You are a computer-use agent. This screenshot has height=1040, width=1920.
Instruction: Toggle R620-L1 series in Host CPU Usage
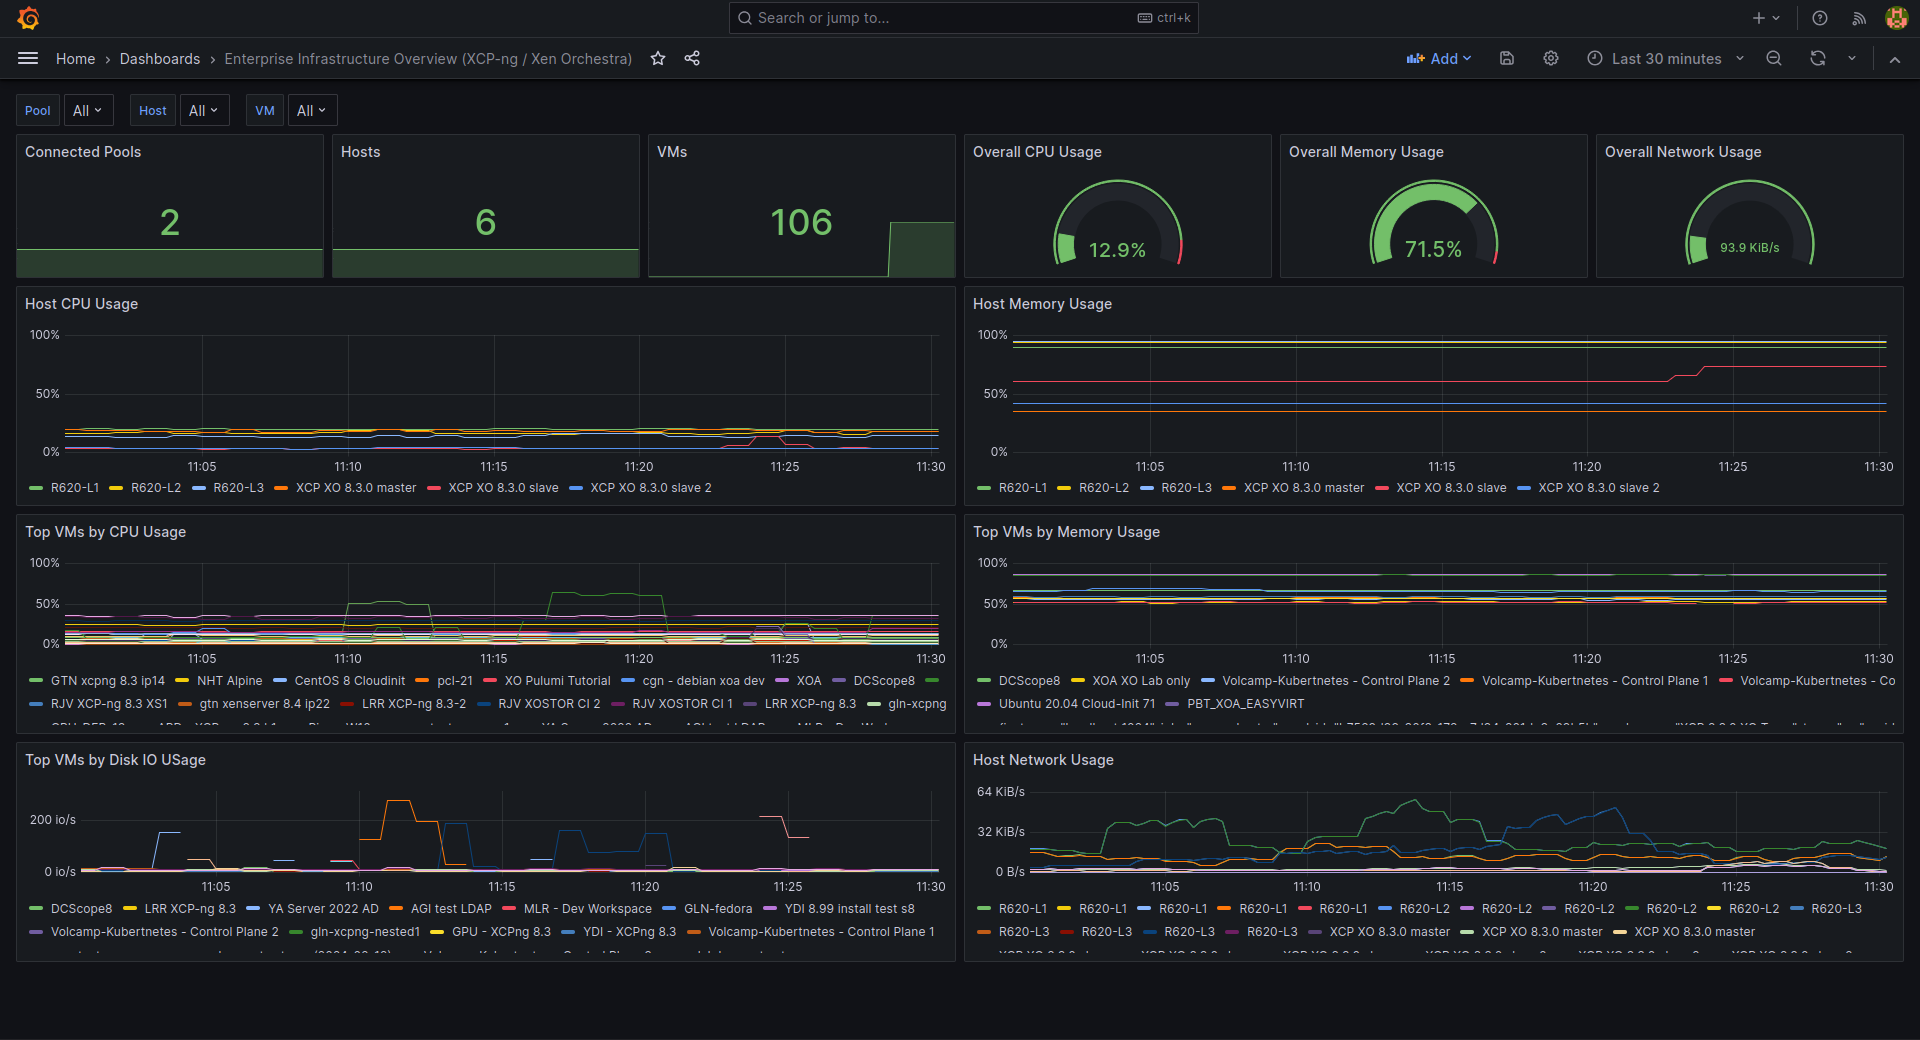pos(74,488)
